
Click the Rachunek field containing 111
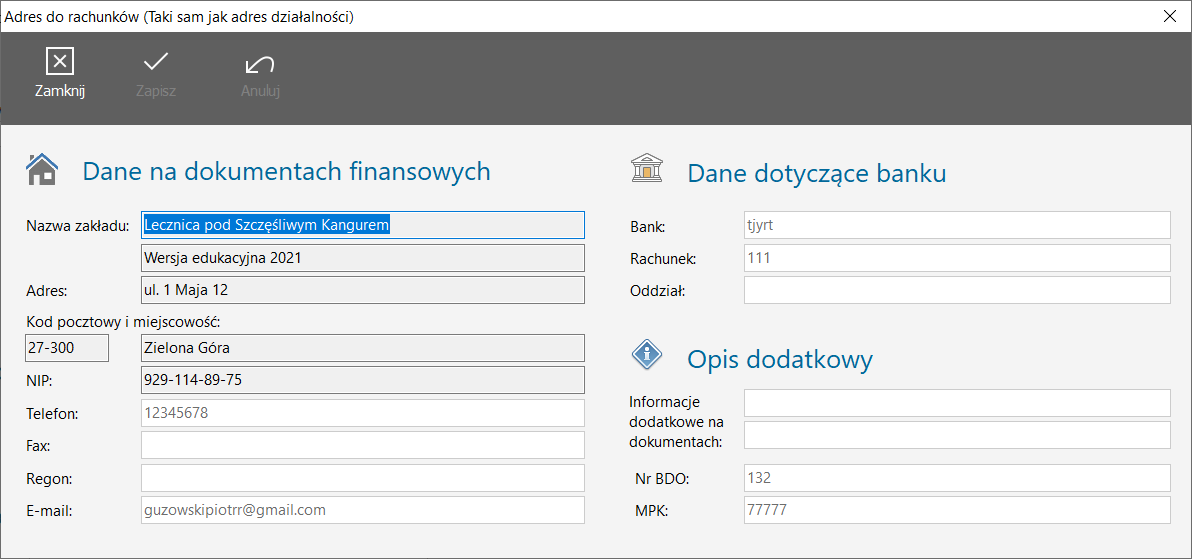coord(957,258)
